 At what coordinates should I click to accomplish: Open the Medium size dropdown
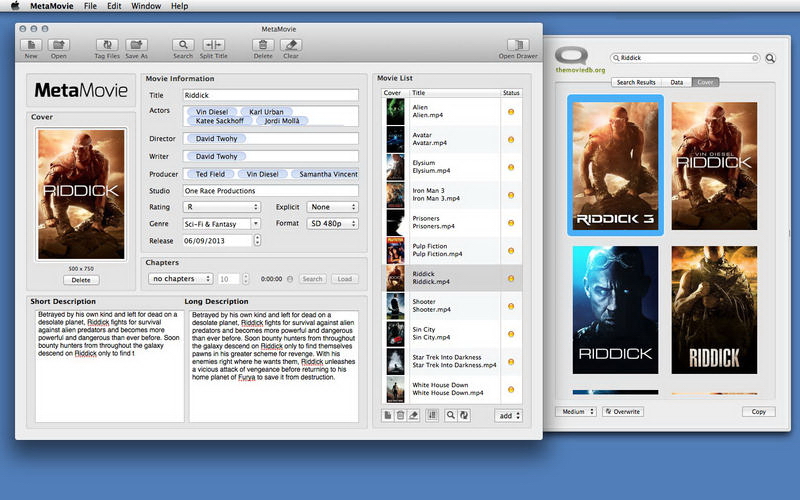coord(577,411)
